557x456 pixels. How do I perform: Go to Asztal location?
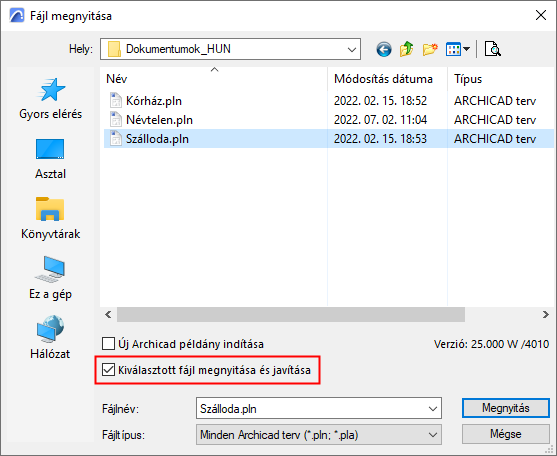tap(50, 159)
